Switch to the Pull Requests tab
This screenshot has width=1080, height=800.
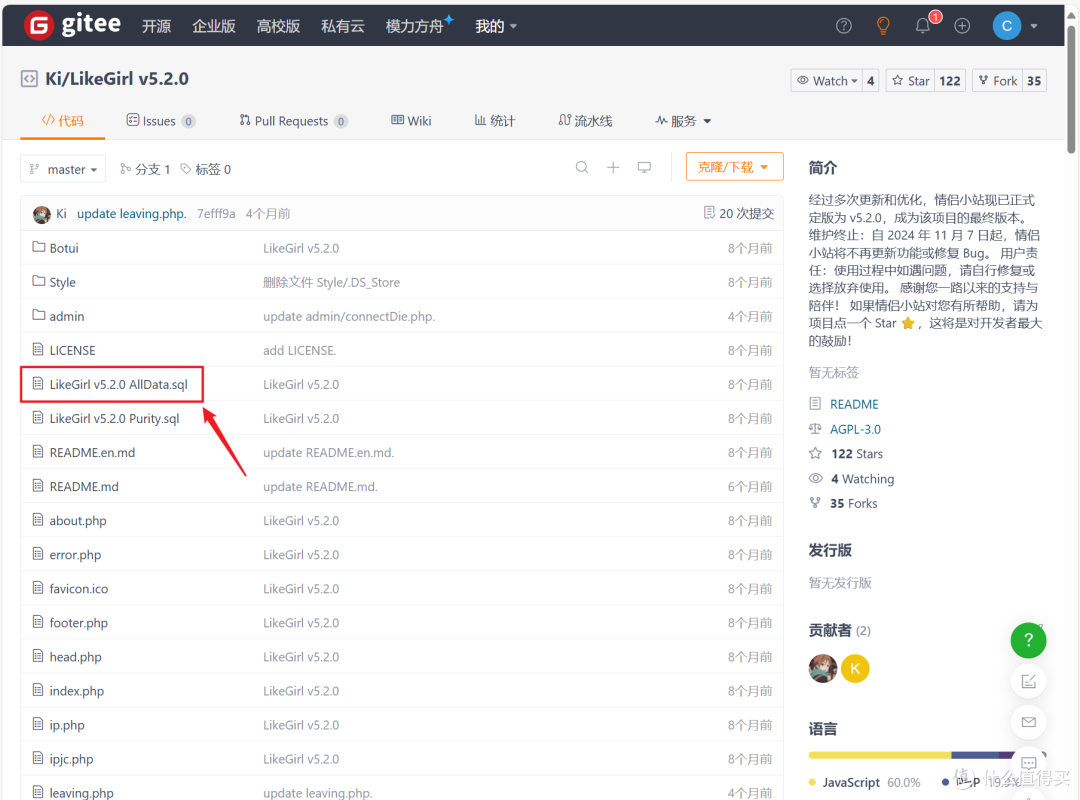pyautogui.click(x=293, y=121)
